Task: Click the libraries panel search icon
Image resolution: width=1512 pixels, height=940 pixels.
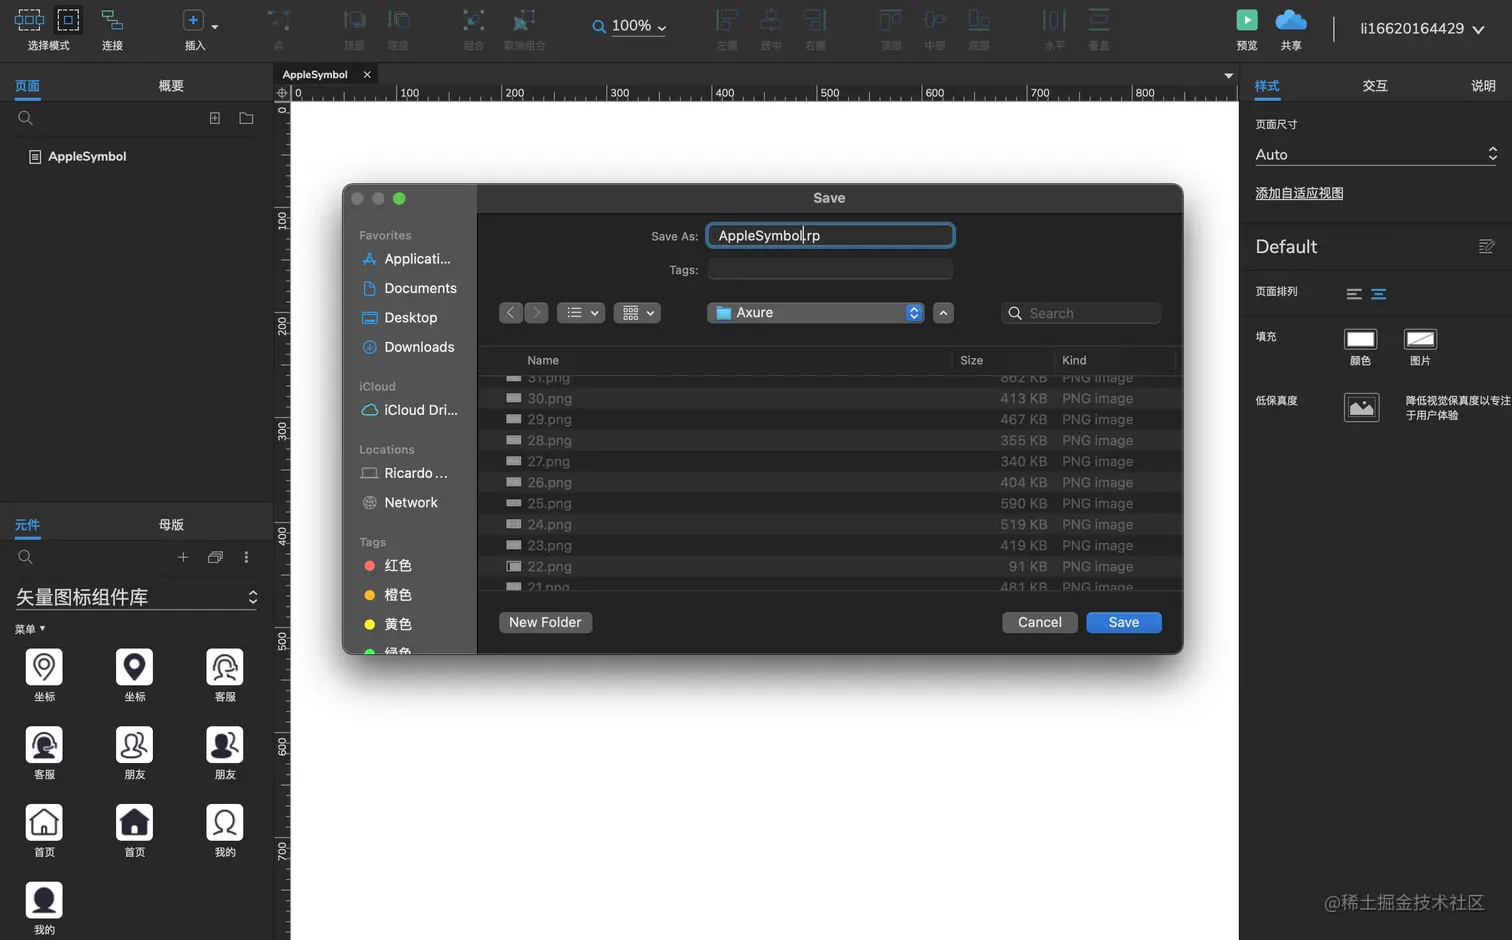Action: click(x=25, y=557)
